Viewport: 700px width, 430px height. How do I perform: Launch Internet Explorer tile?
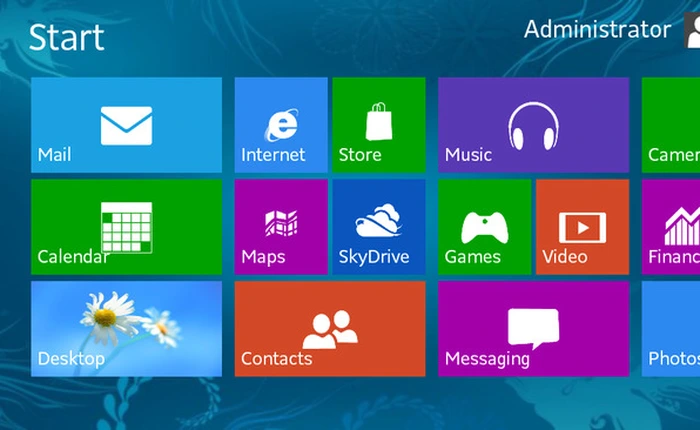[x=281, y=125]
